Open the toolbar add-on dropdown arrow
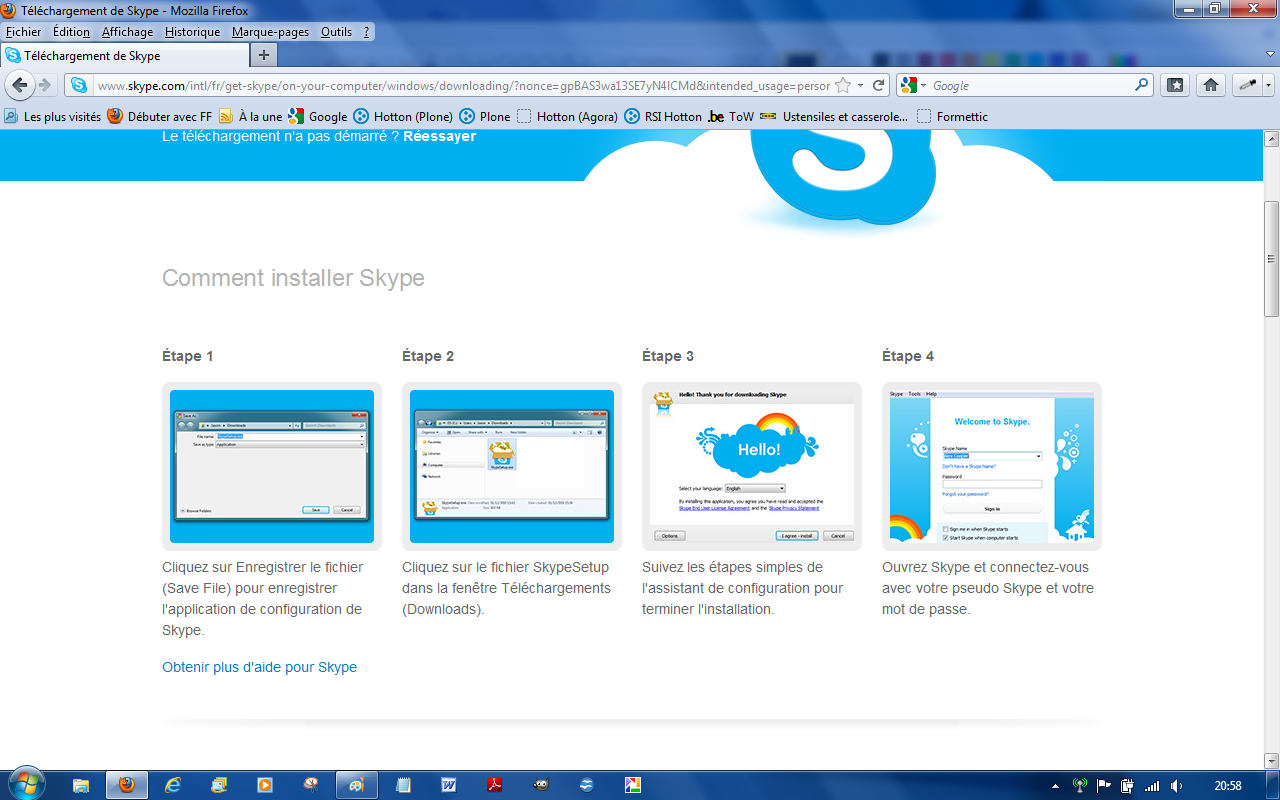This screenshot has height=800, width=1280. coord(1269,86)
